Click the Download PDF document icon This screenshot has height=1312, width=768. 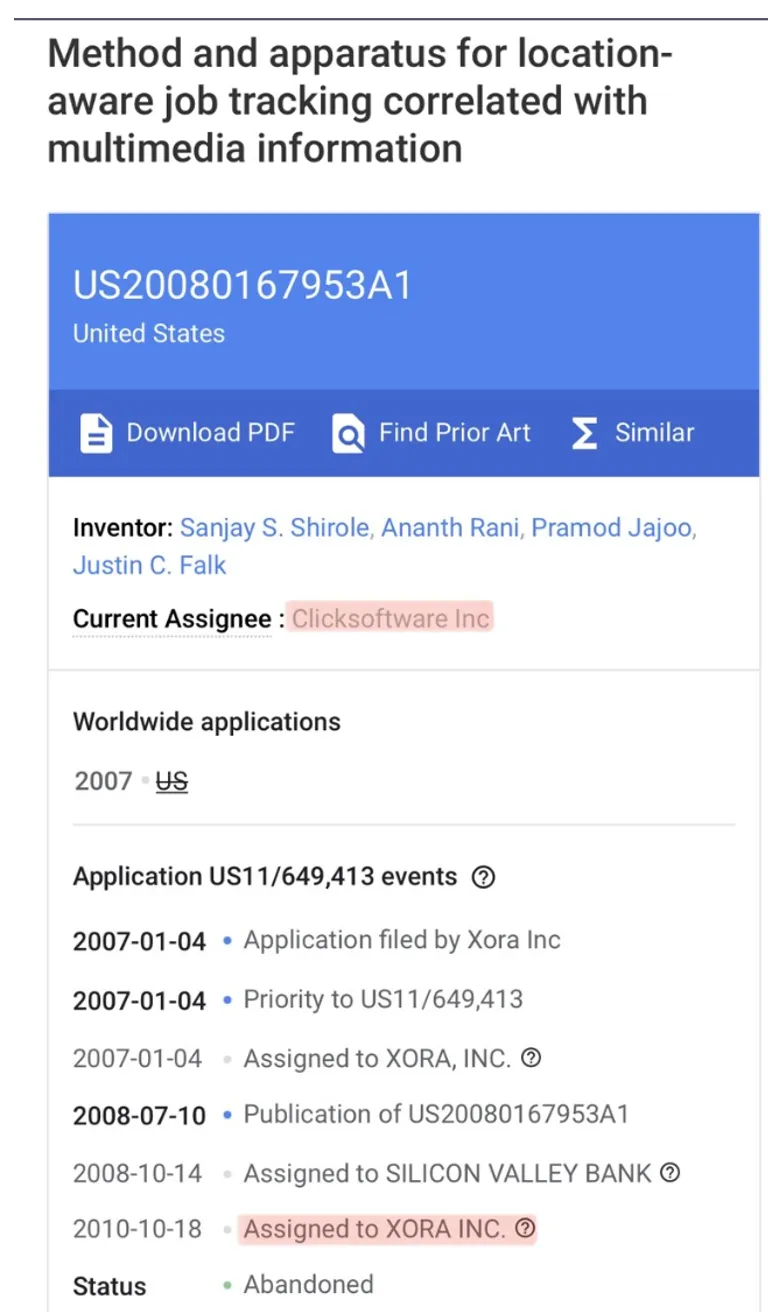pos(96,433)
